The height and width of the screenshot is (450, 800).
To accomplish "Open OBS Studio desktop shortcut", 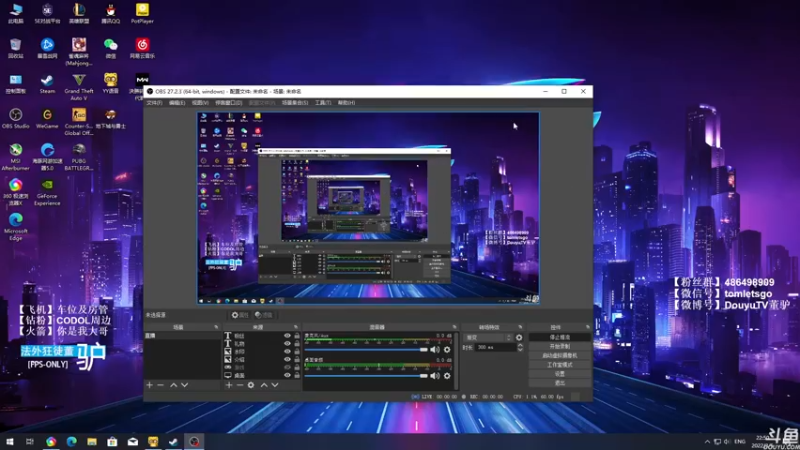I will tap(16, 118).
